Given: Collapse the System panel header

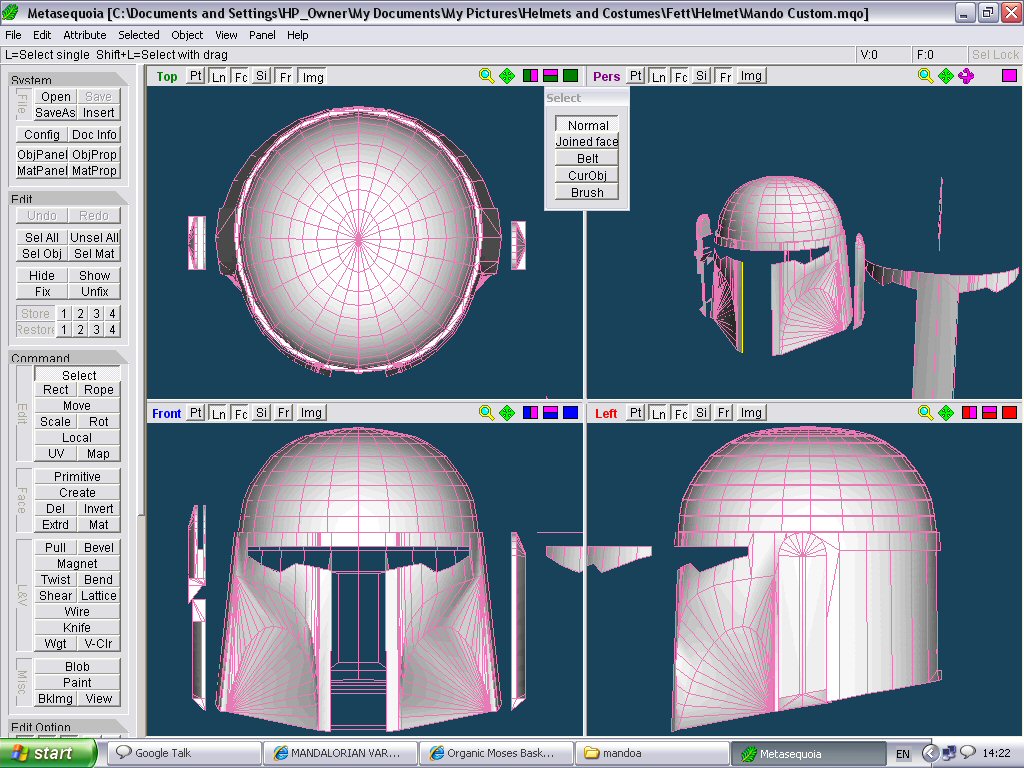Looking at the screenshot, I should tap(67, 80).
